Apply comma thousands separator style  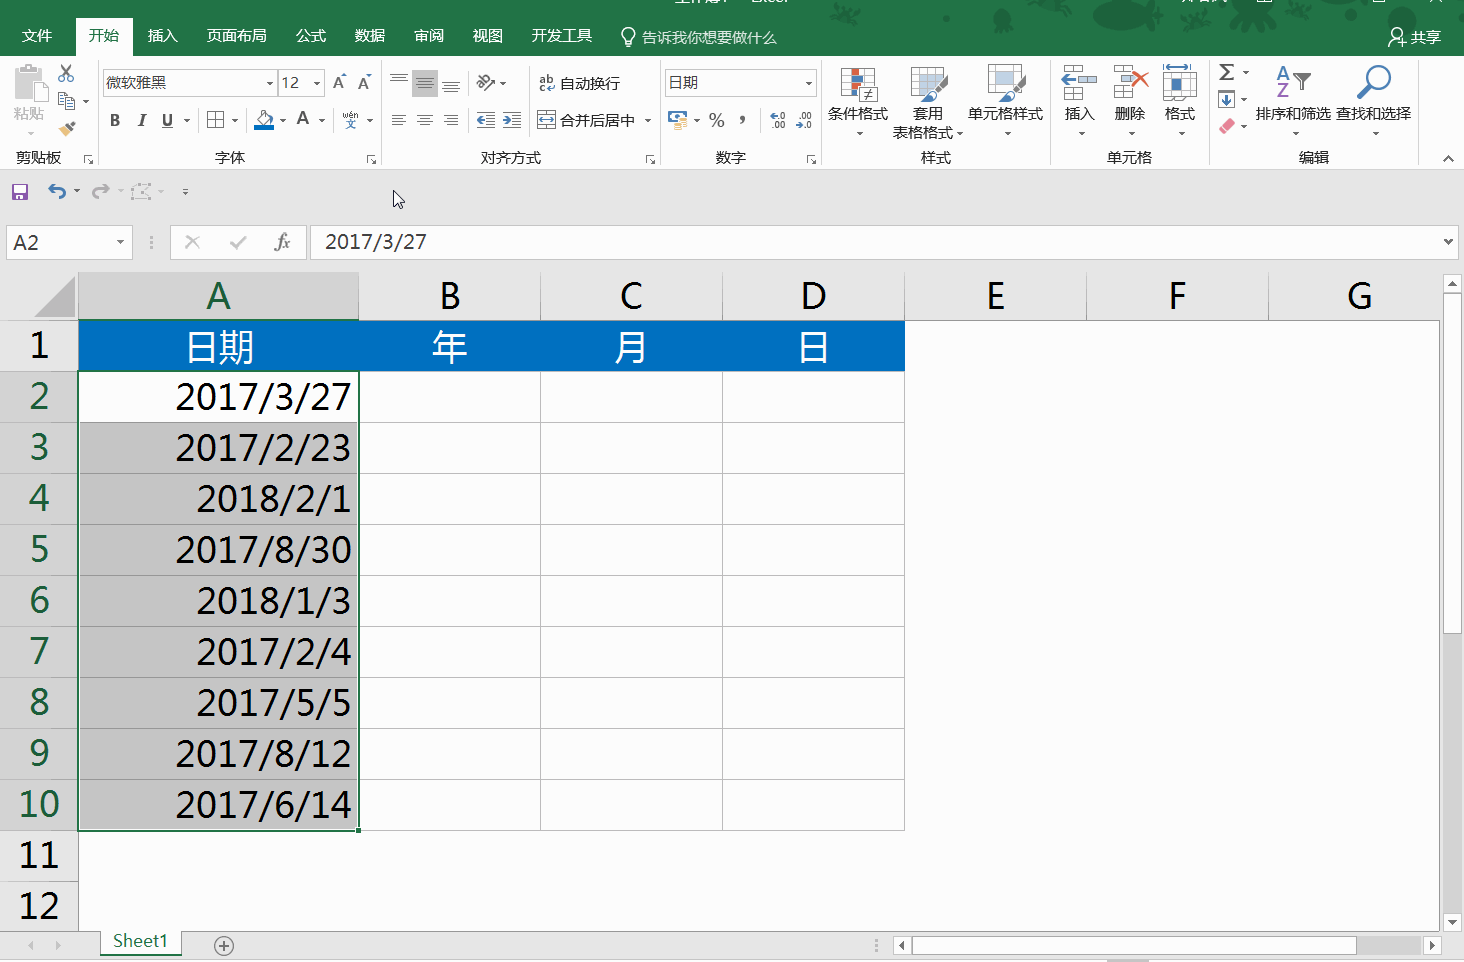(x=742, y=120)
